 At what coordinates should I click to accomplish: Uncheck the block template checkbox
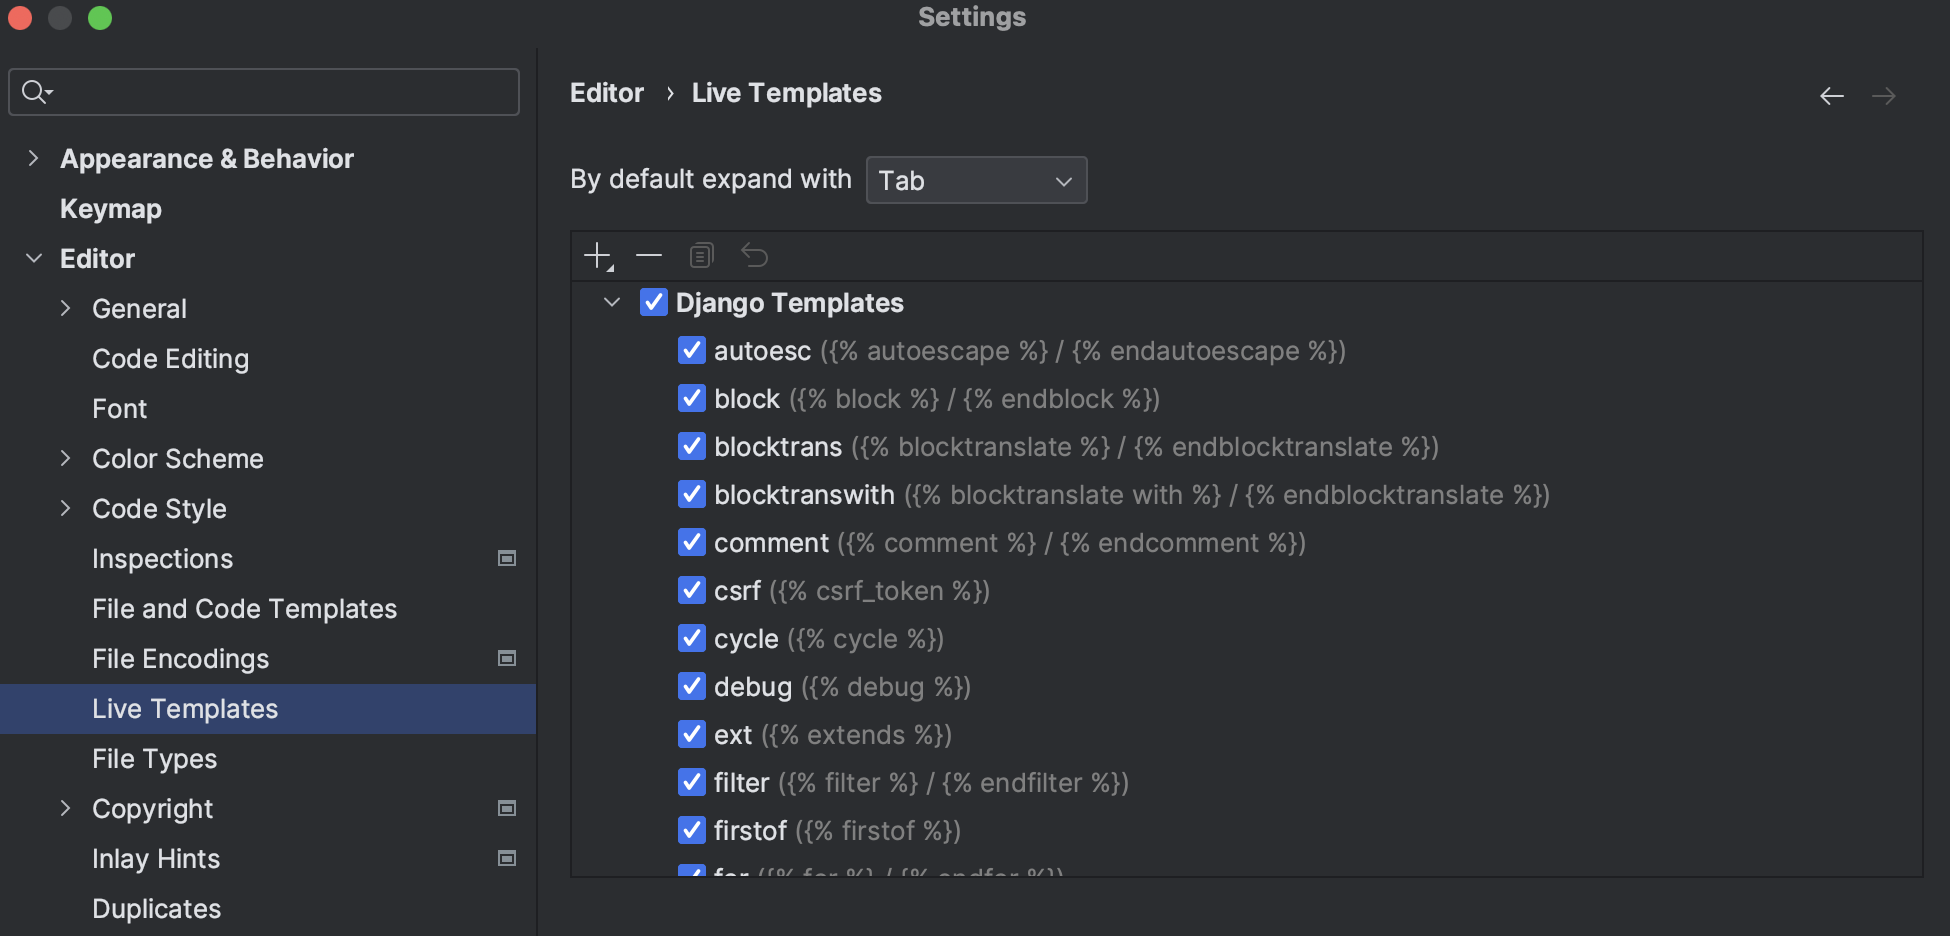click(692, 398)
